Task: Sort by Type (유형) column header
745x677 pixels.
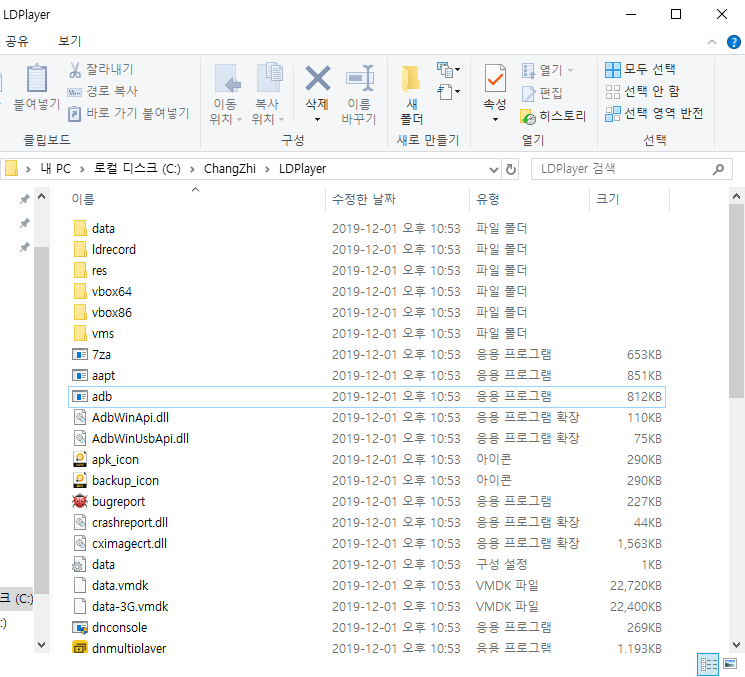Action: 487,199
